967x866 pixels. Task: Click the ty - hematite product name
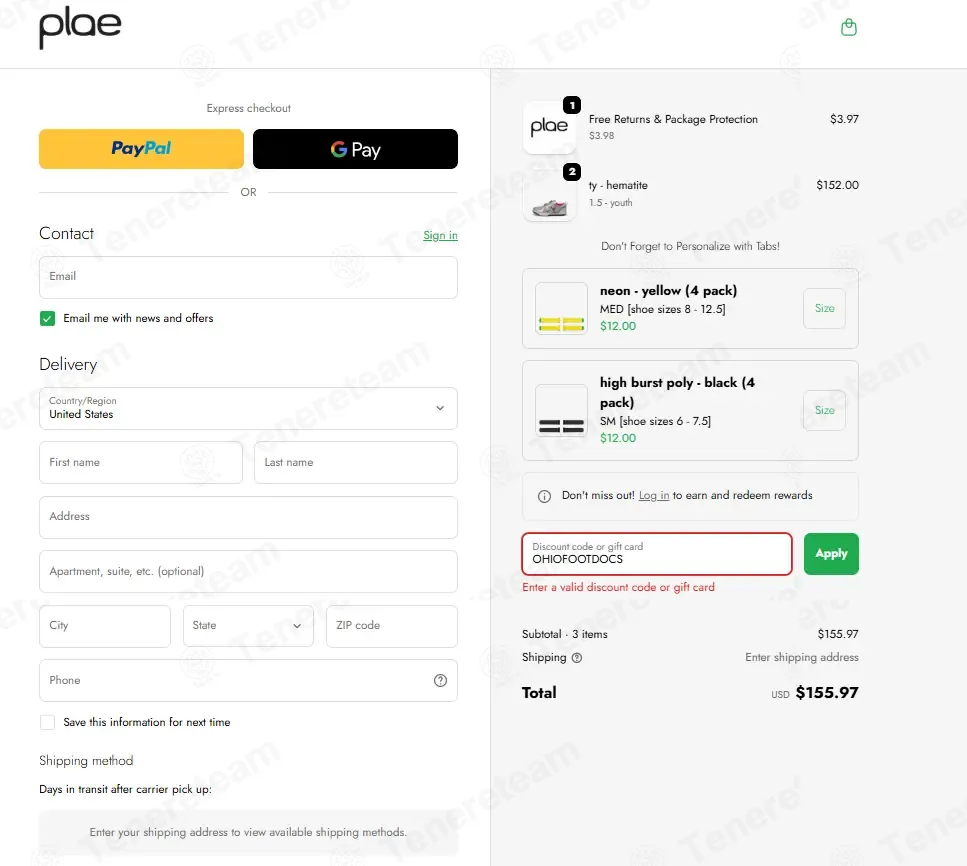point(618,185)
